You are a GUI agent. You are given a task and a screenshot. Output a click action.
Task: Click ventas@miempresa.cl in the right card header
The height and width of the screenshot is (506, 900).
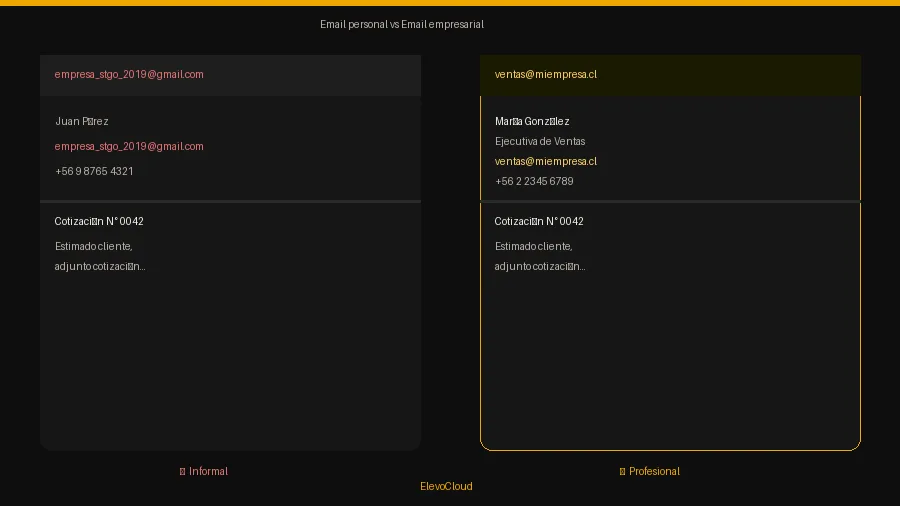(x=546, y=75)
